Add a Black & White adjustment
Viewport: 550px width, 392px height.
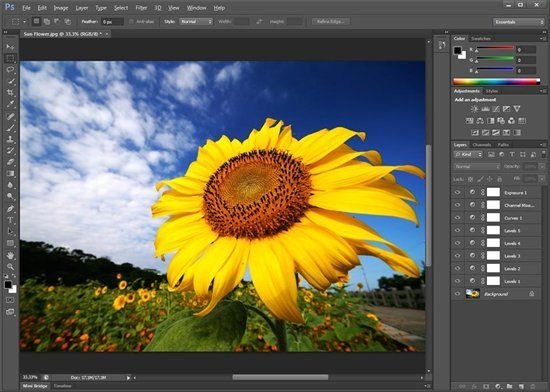pyautogui.click(x=491, y=121)
